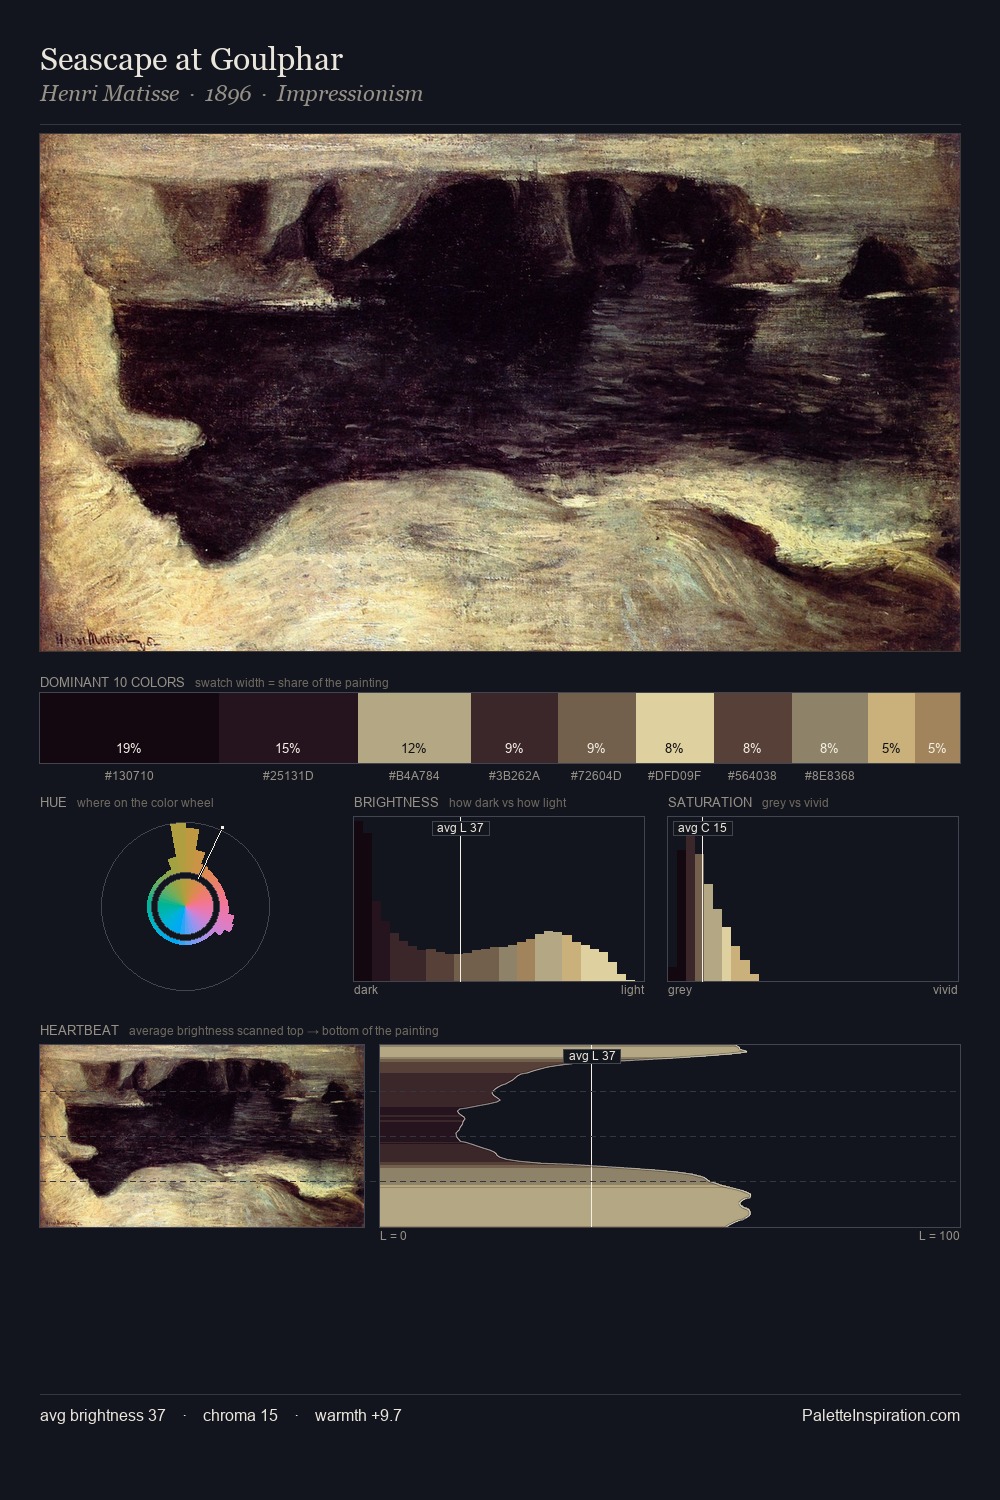Click the brightness histogram chart
Screen dimensions: 1000x1500
(x=499, y=899)
